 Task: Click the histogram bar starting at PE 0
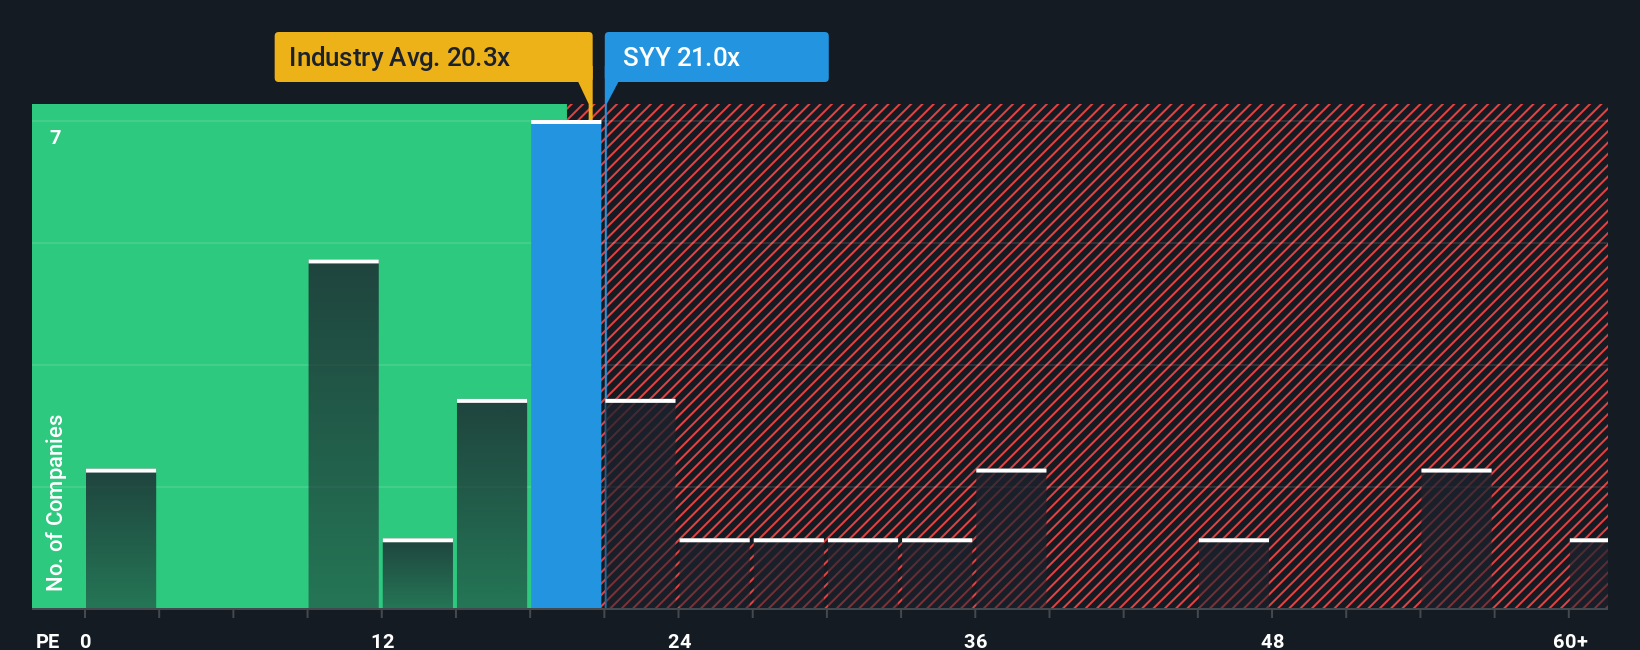pos(121,539)
